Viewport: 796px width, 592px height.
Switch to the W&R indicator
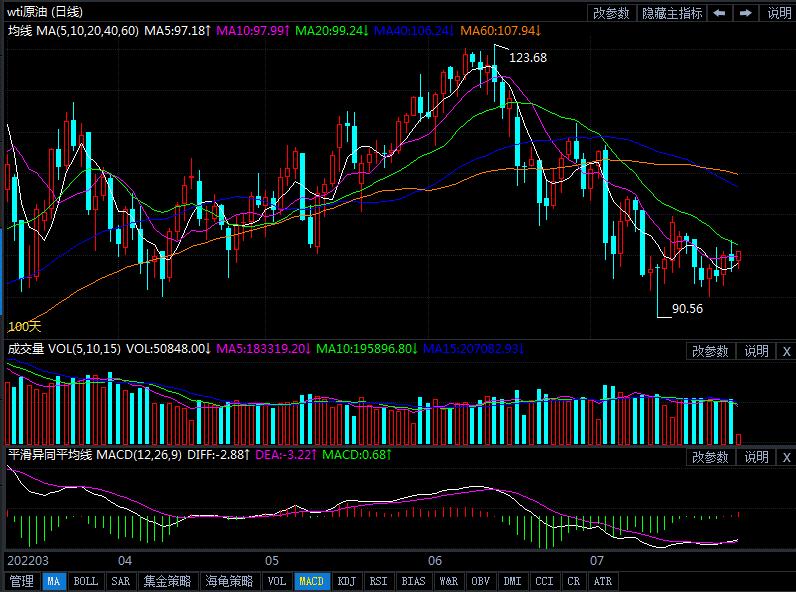(x=447, y=581)
